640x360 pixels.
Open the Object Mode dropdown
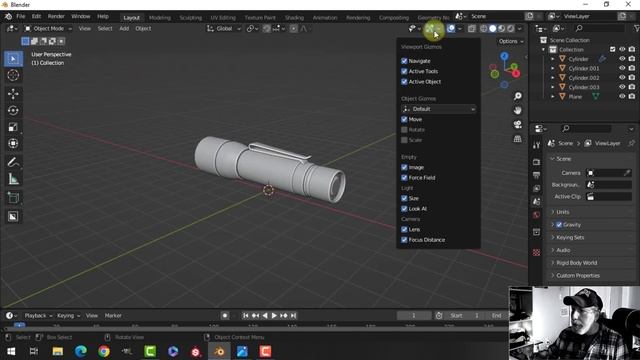[x=48, y=29]
